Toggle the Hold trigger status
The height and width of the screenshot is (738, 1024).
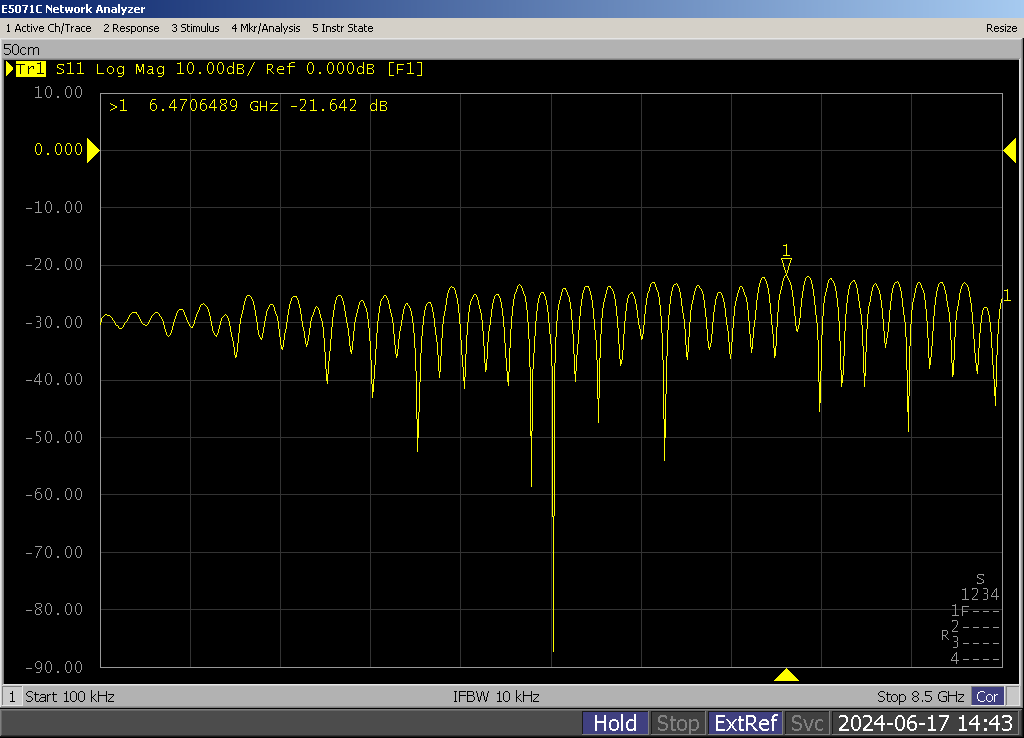point(614,723)
